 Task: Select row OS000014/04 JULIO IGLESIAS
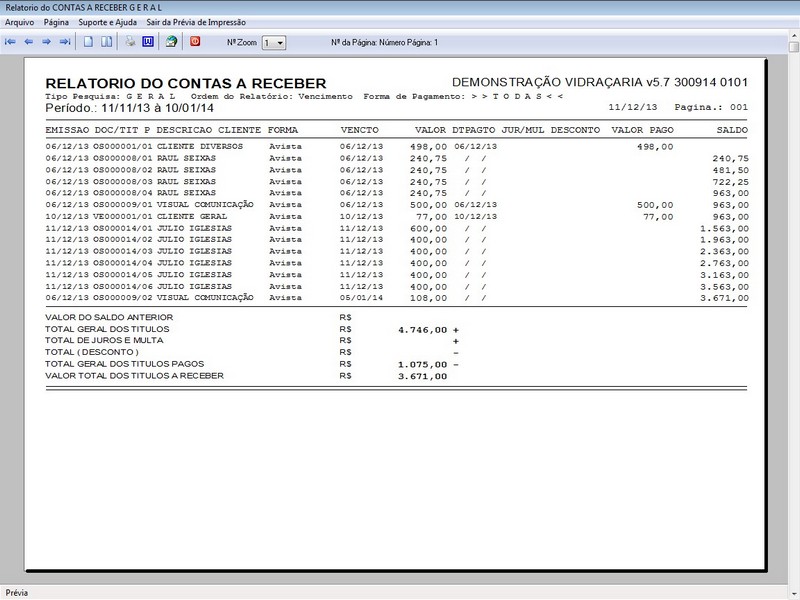point(396,263)
